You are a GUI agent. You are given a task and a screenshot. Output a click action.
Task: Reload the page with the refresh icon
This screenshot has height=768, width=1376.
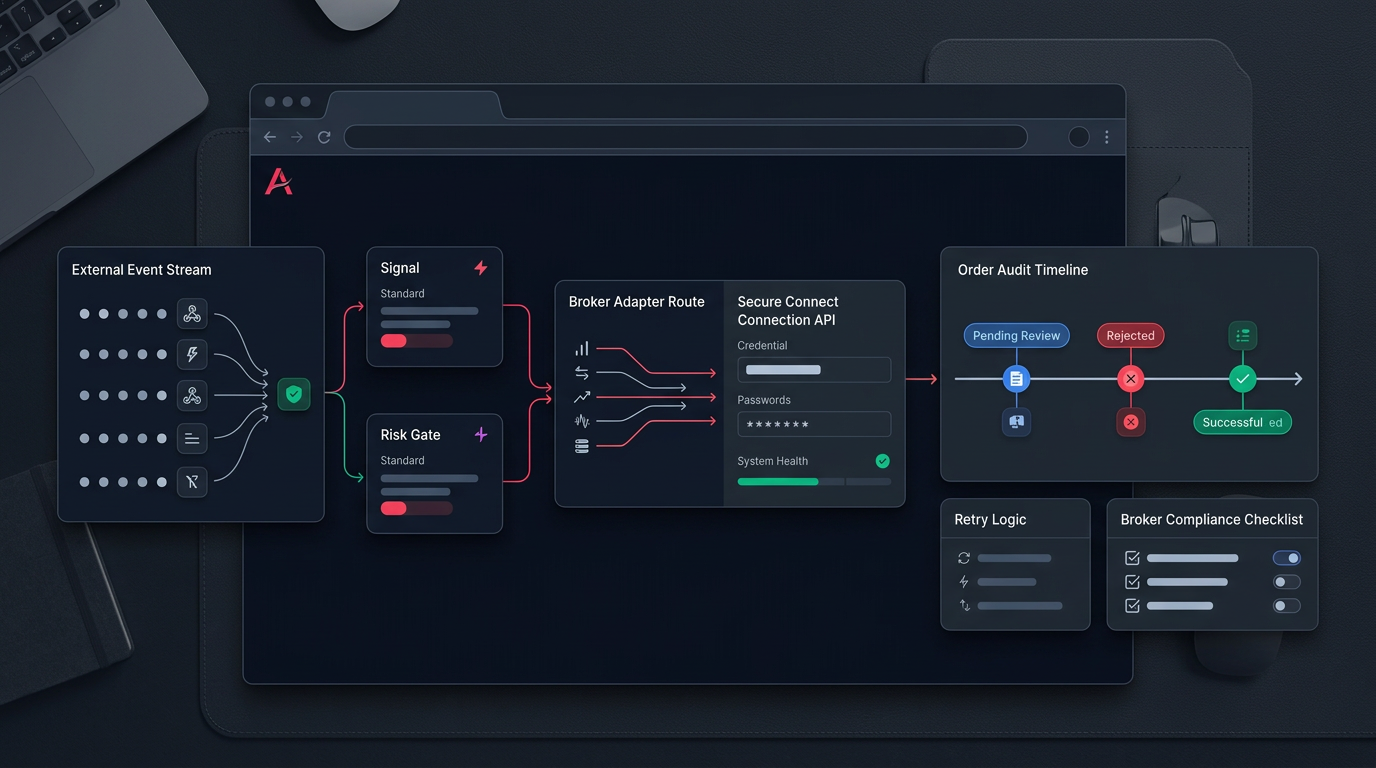[324, 137]
